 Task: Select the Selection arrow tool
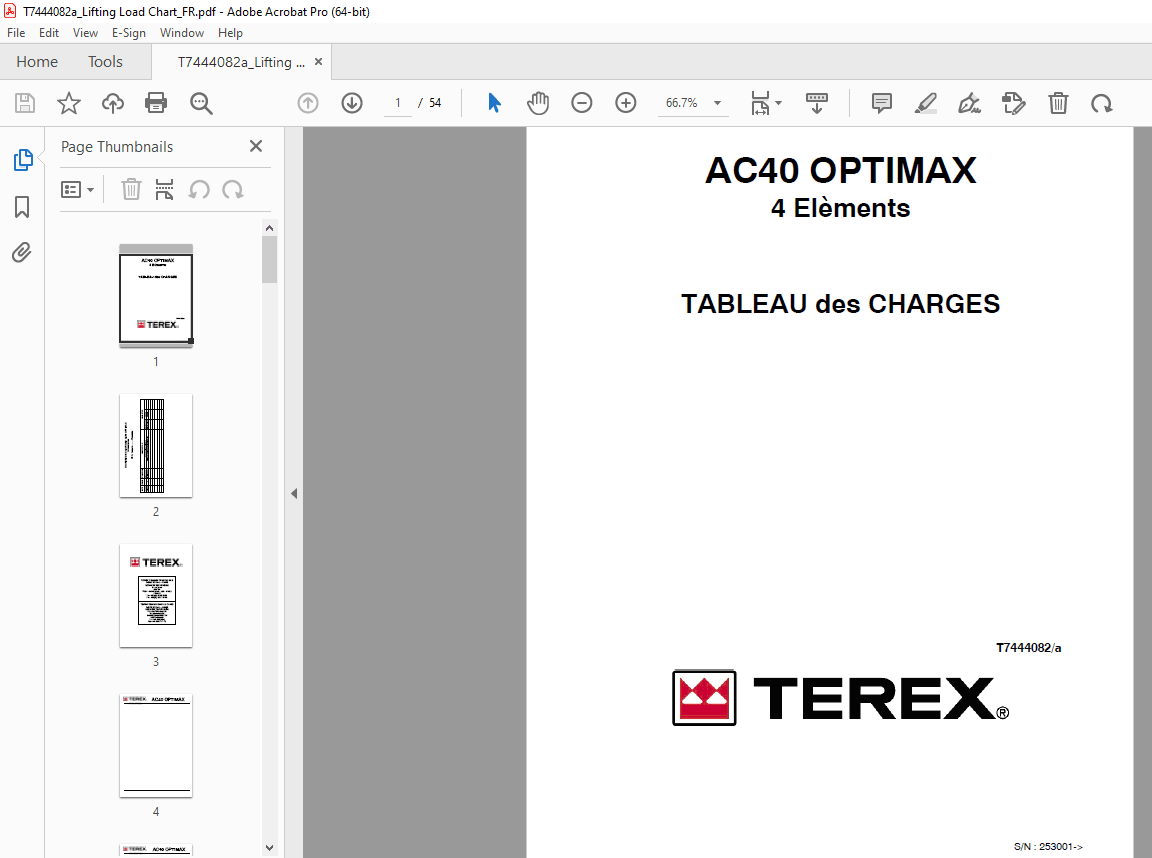click(493, 103)
